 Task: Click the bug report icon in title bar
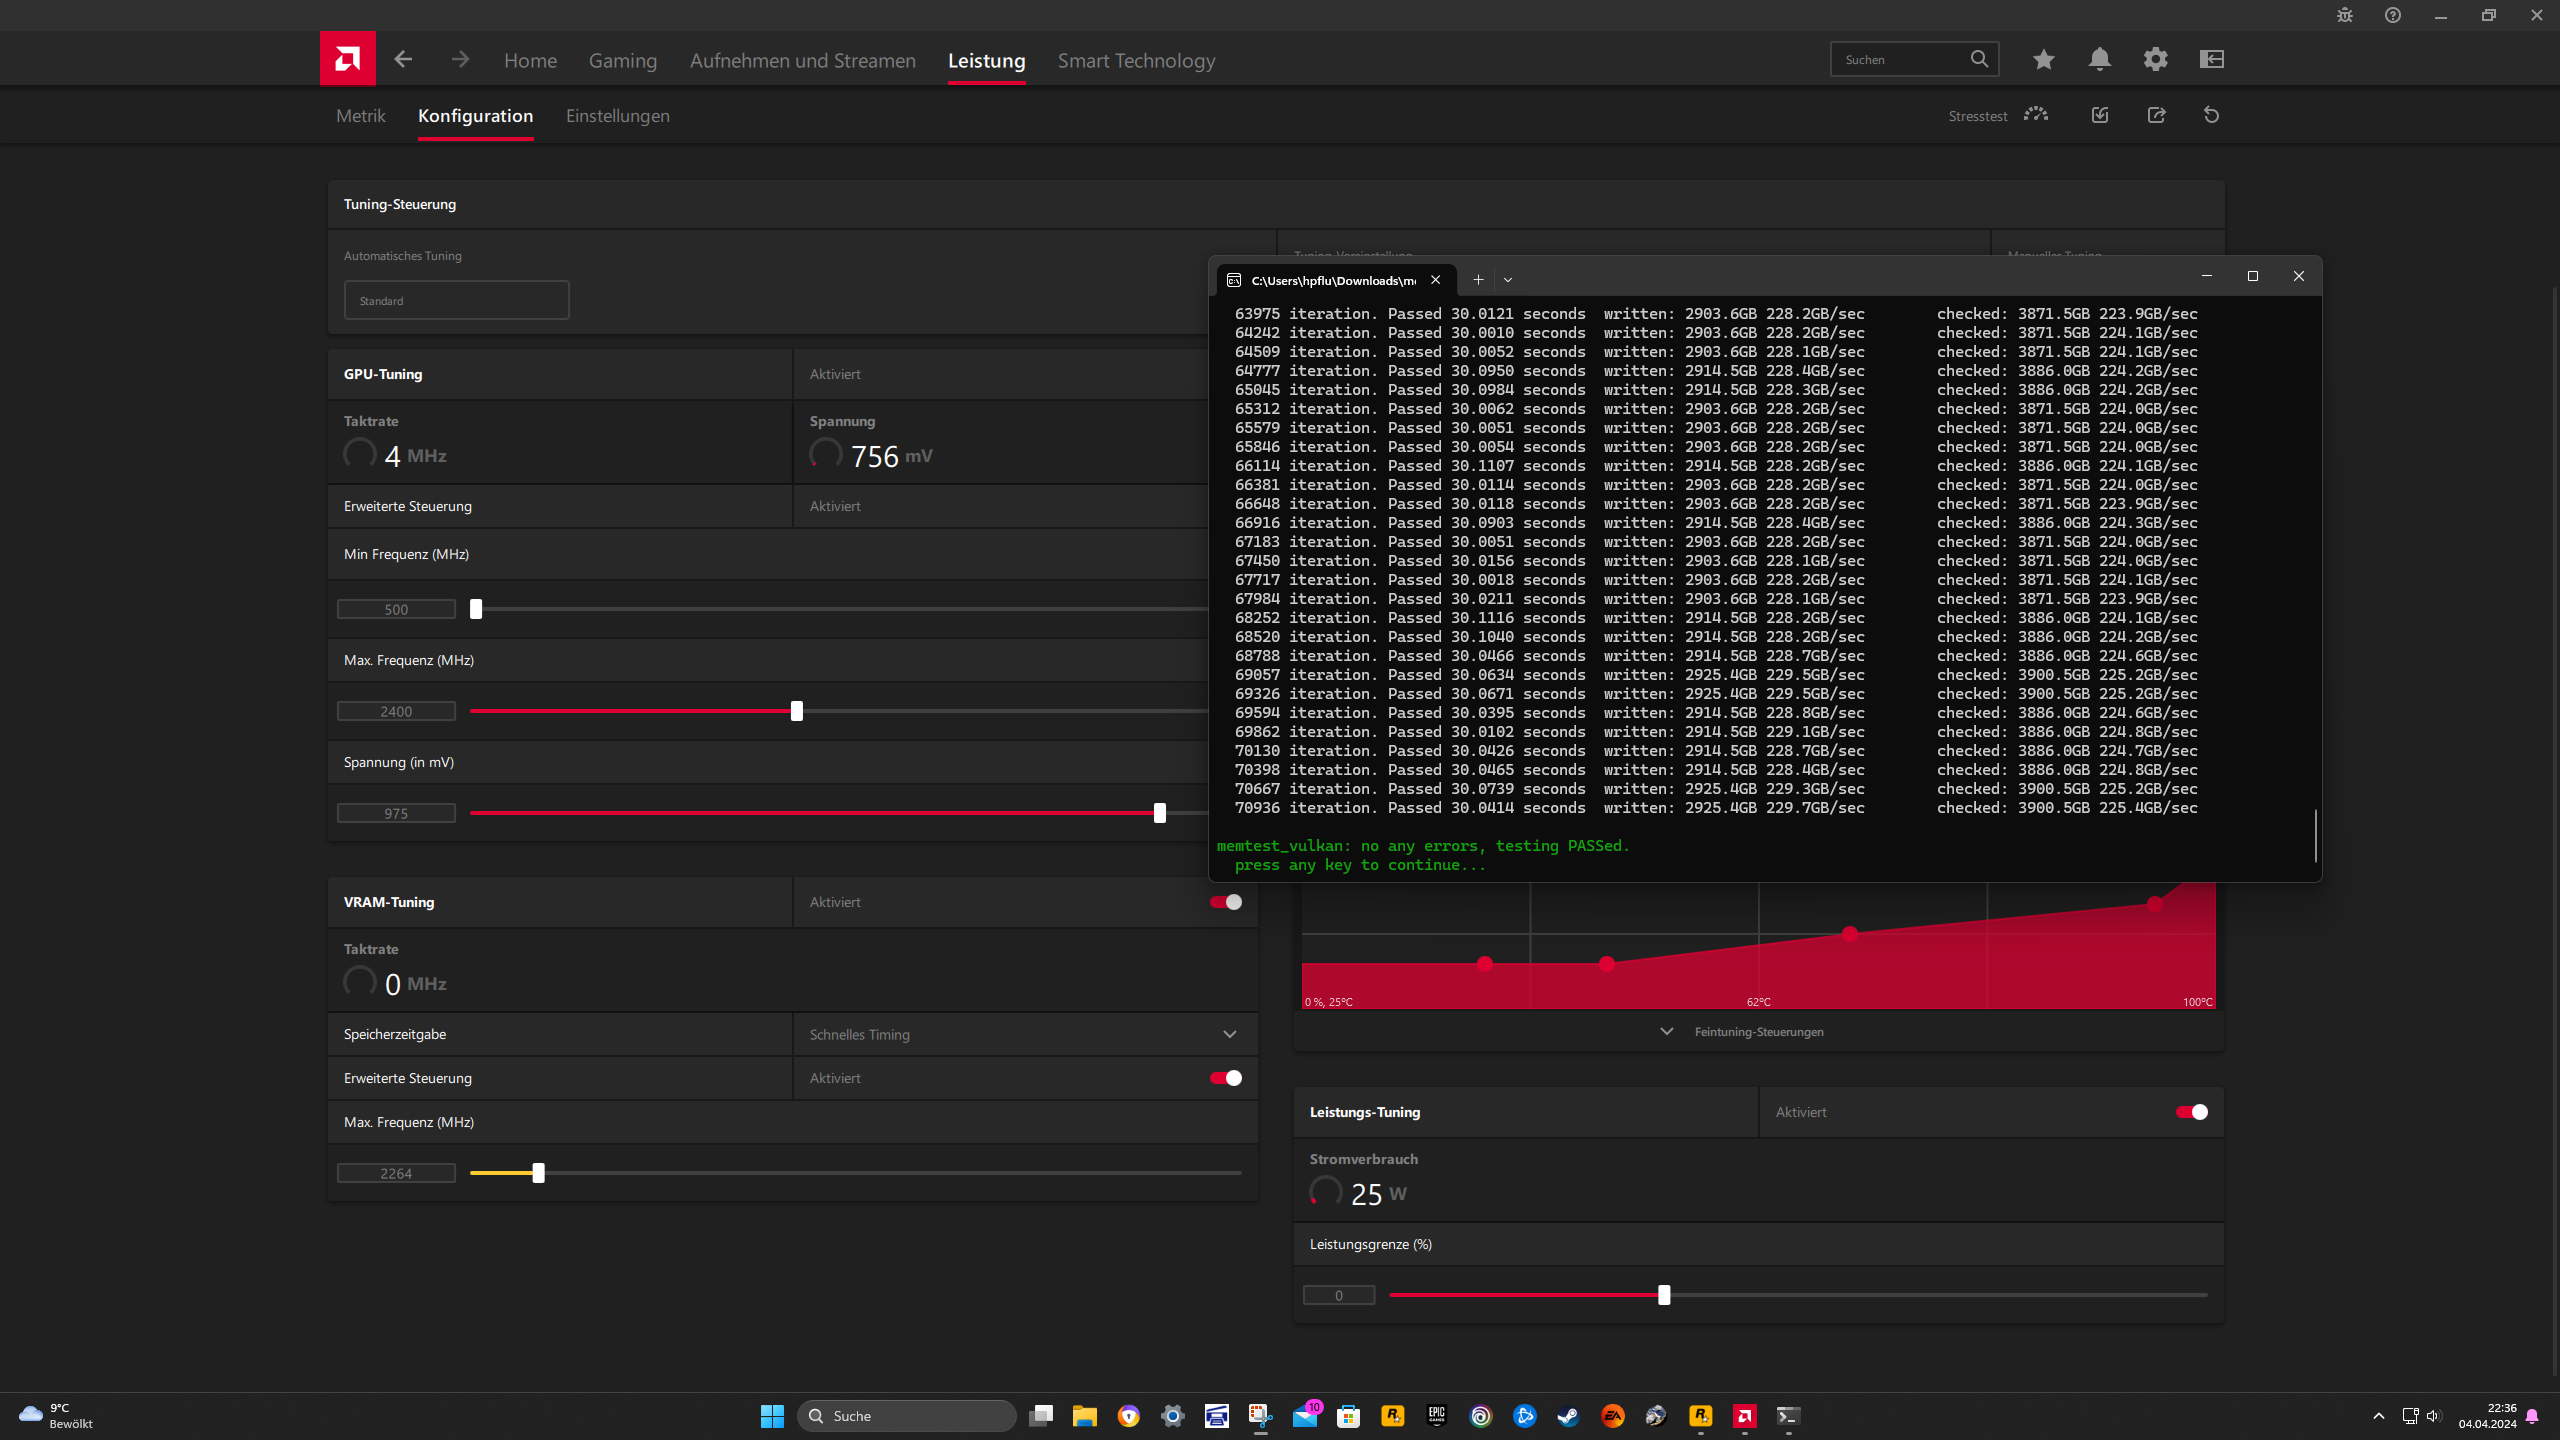[x=2344, y=15]
